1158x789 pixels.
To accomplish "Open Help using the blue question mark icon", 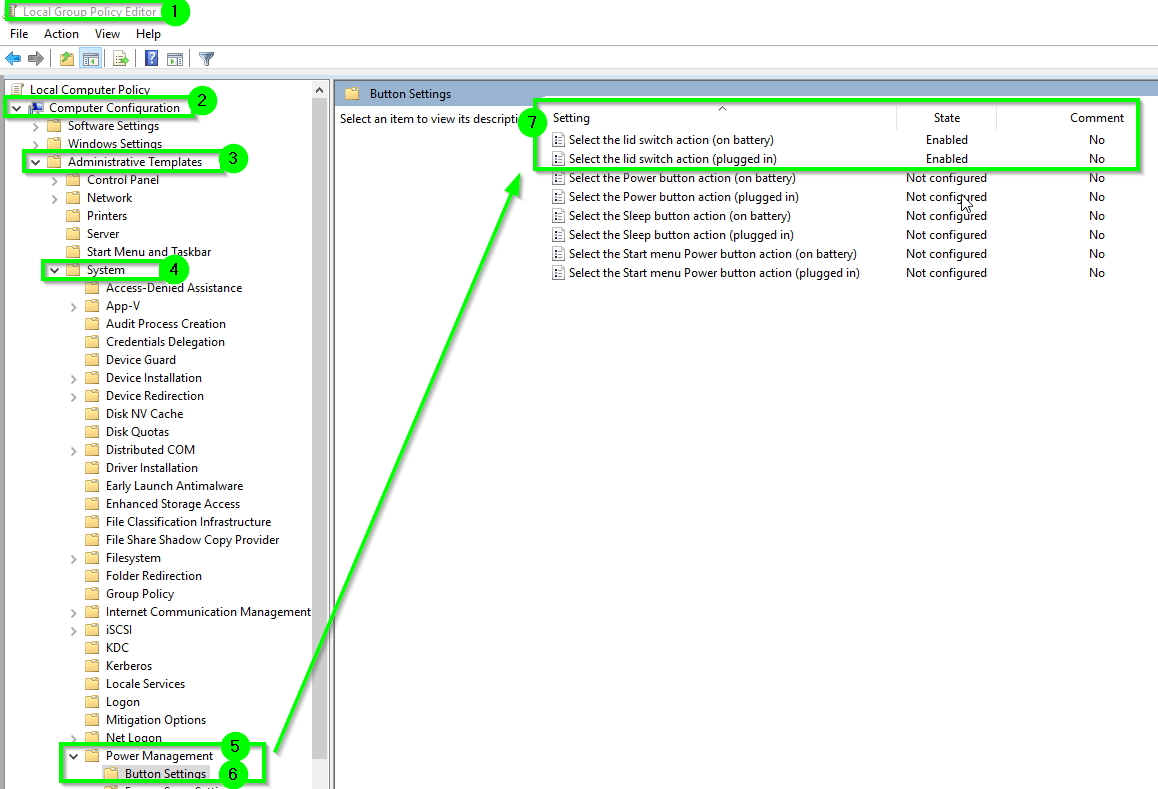I will [150, 57].
